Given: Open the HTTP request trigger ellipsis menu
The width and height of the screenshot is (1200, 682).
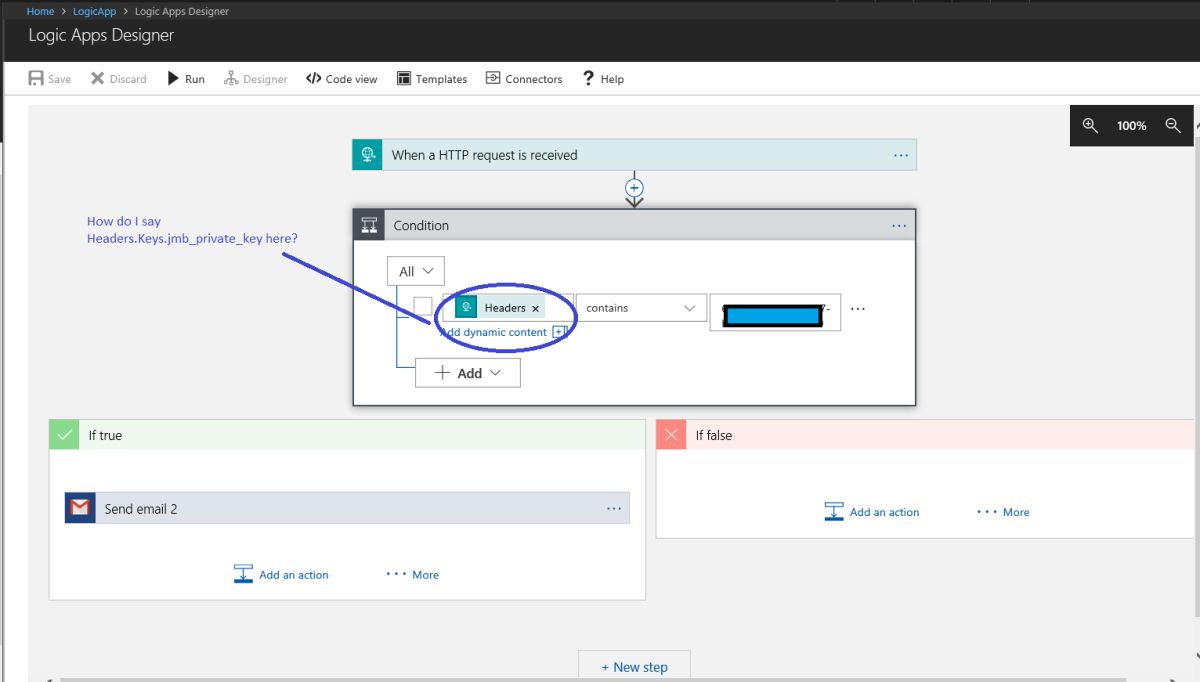Looking at the screenshot, I should pos(900,155).
